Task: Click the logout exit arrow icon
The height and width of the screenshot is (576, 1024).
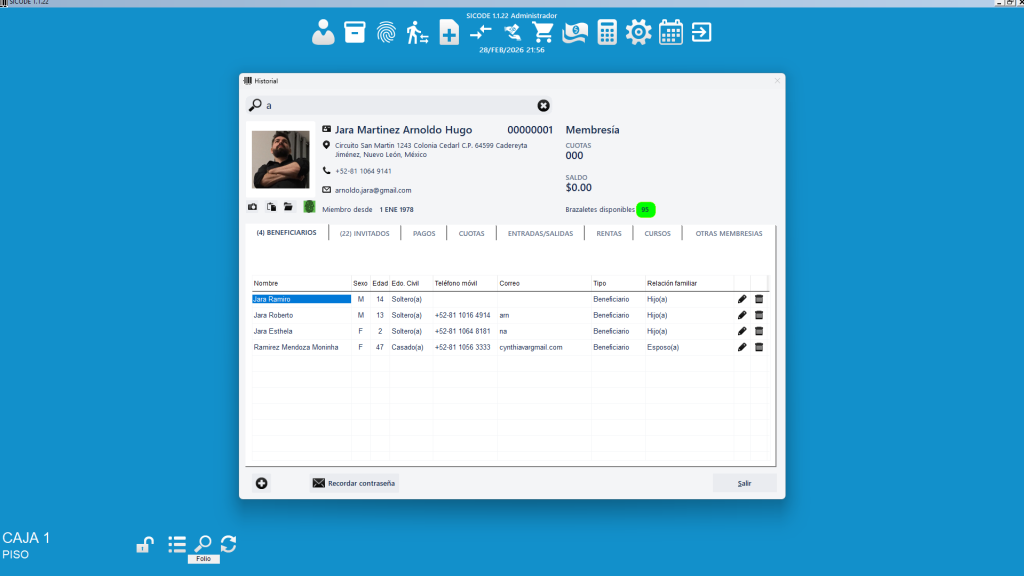Action: click(x=702, y=32)
